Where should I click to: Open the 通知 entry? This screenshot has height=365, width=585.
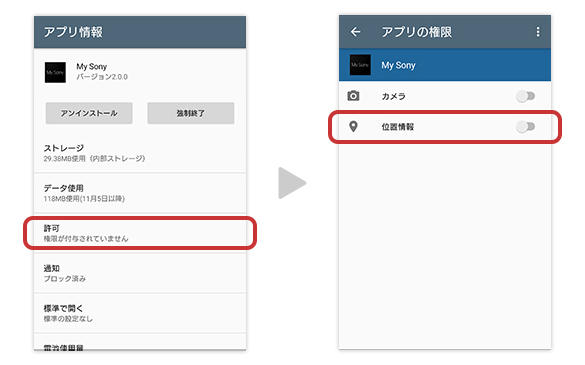(140, 273)
